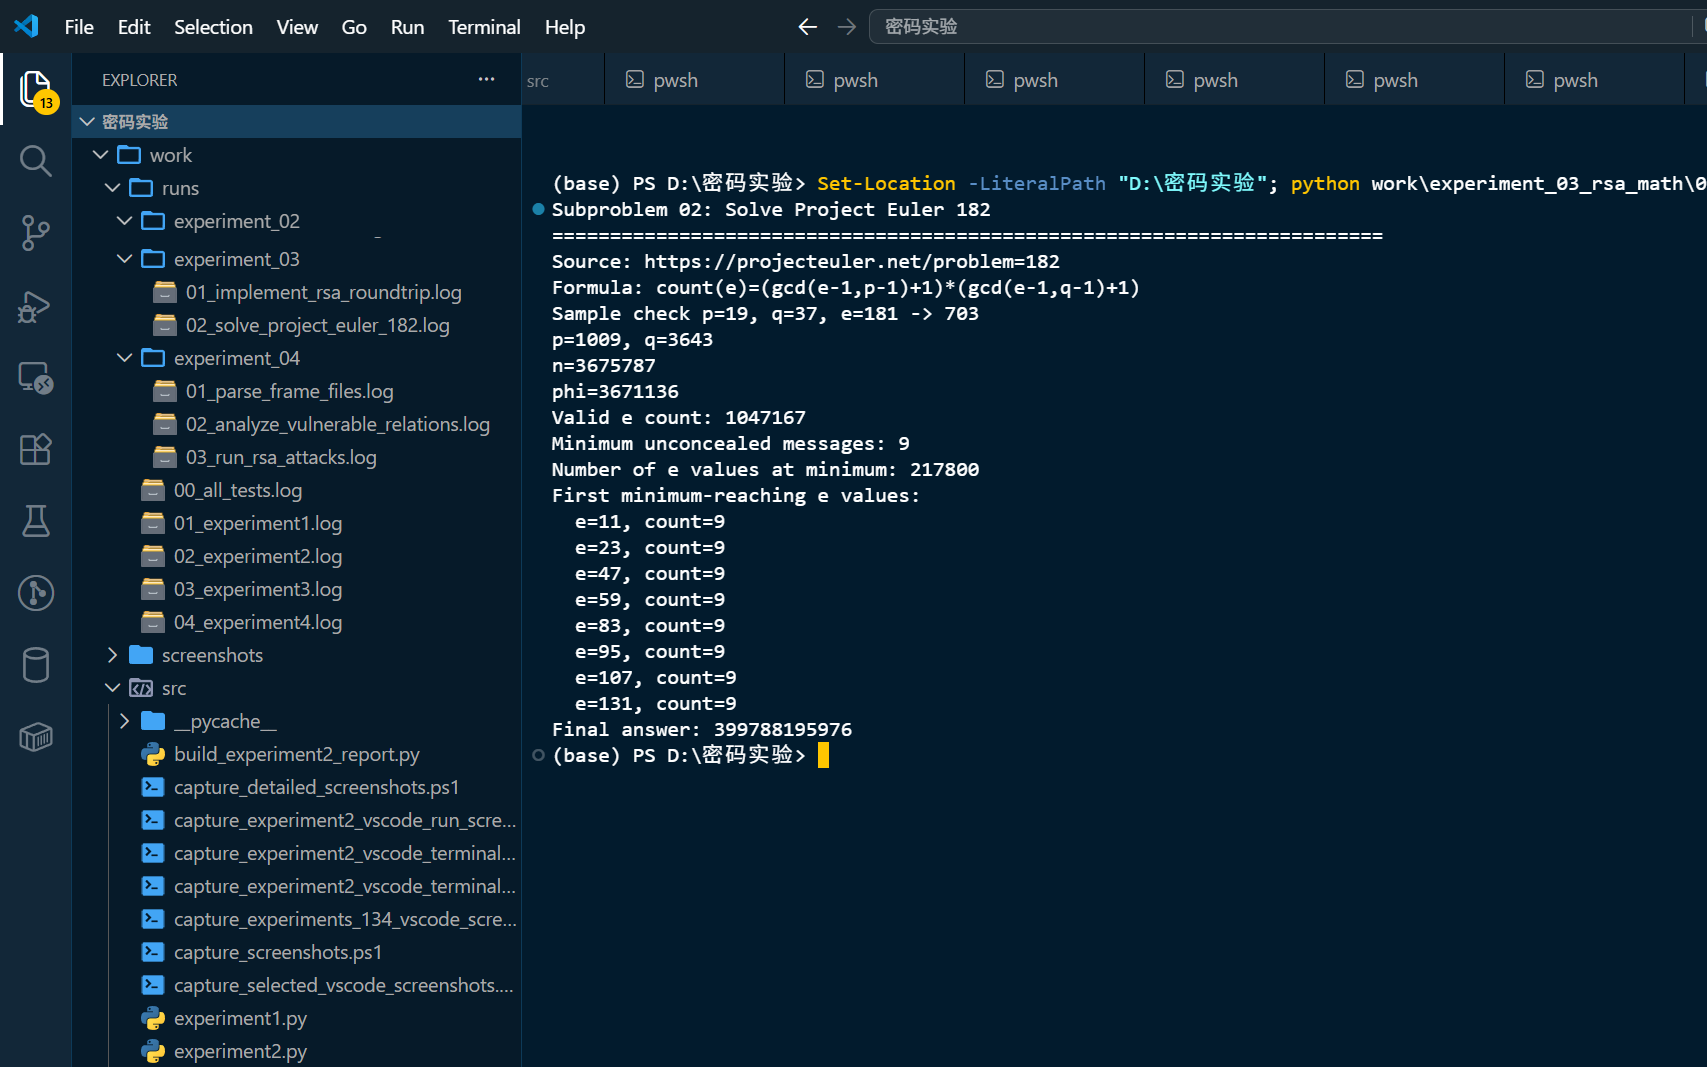Screen dimensions: 1707x1067
Task: Click the PowerShell icon of capture_detailed_screenshots.ps1
Action: (153, 787)
